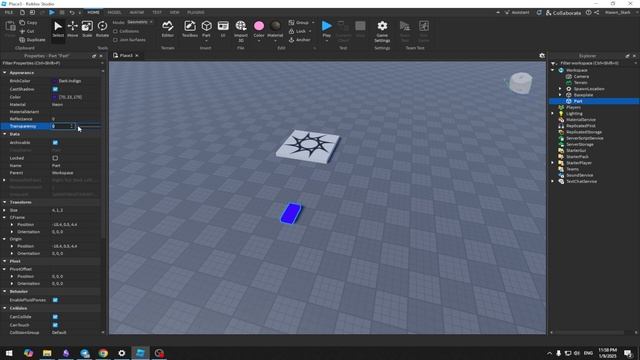Image resolution: width=640 pixels, height=360 pixels.
Task: Click Import 3D icon
Action: (x=241, y=26)
